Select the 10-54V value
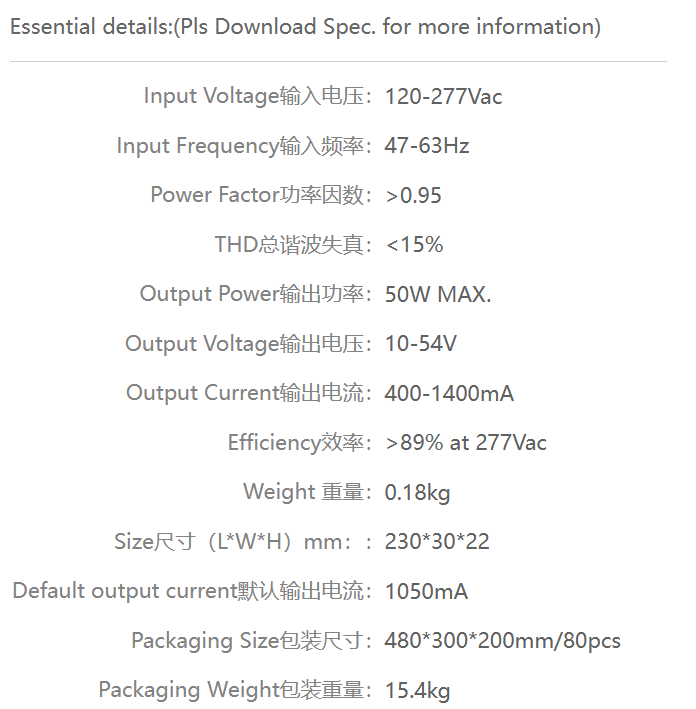The height and width of the screenshot is (709, 696). coord(421,344)
